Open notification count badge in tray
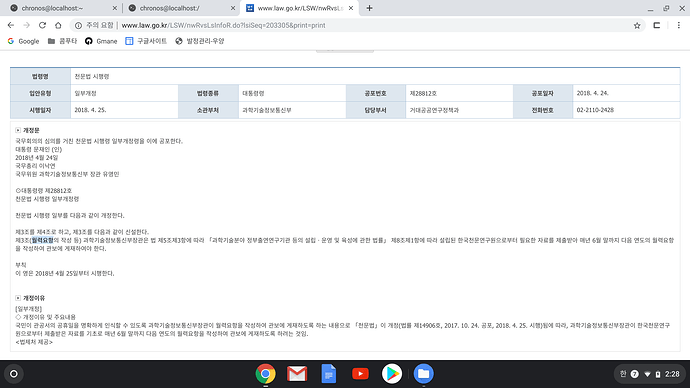The image size is (690, 388). (x=635, y=374)
